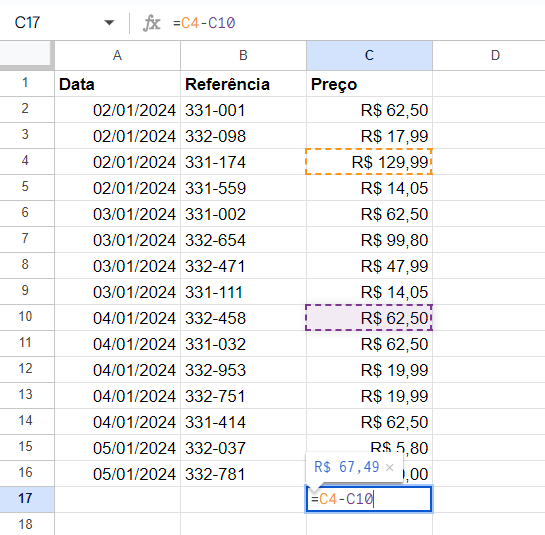Image resolution: width=545 pixels, height=535 pixels.
Task: Click the date 03/01/2024 in row 6
Action: click(x=117, y=214)
